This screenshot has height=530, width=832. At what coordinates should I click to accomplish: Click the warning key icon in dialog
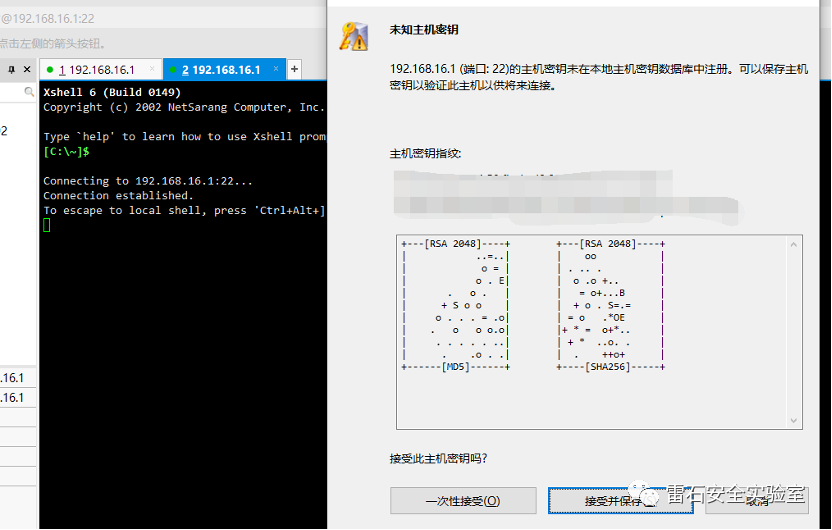tap(354, 36)
